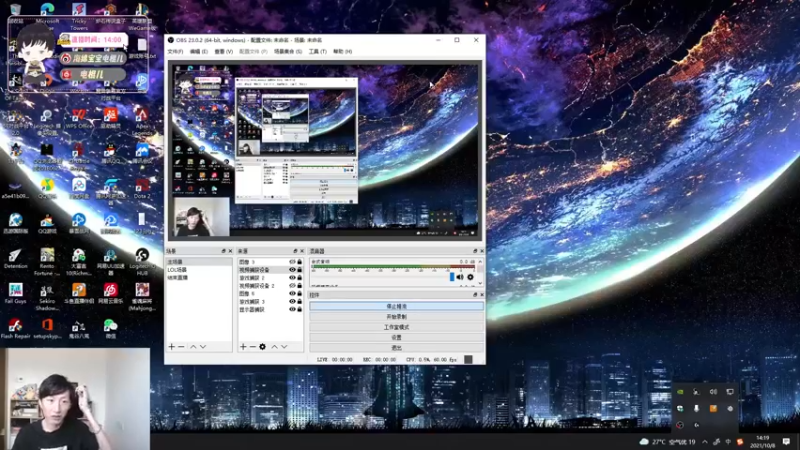Viewport: 800px width, 450px height.
Task: Mute the mixer channel speaker icon
Action: tap(460, 277)
